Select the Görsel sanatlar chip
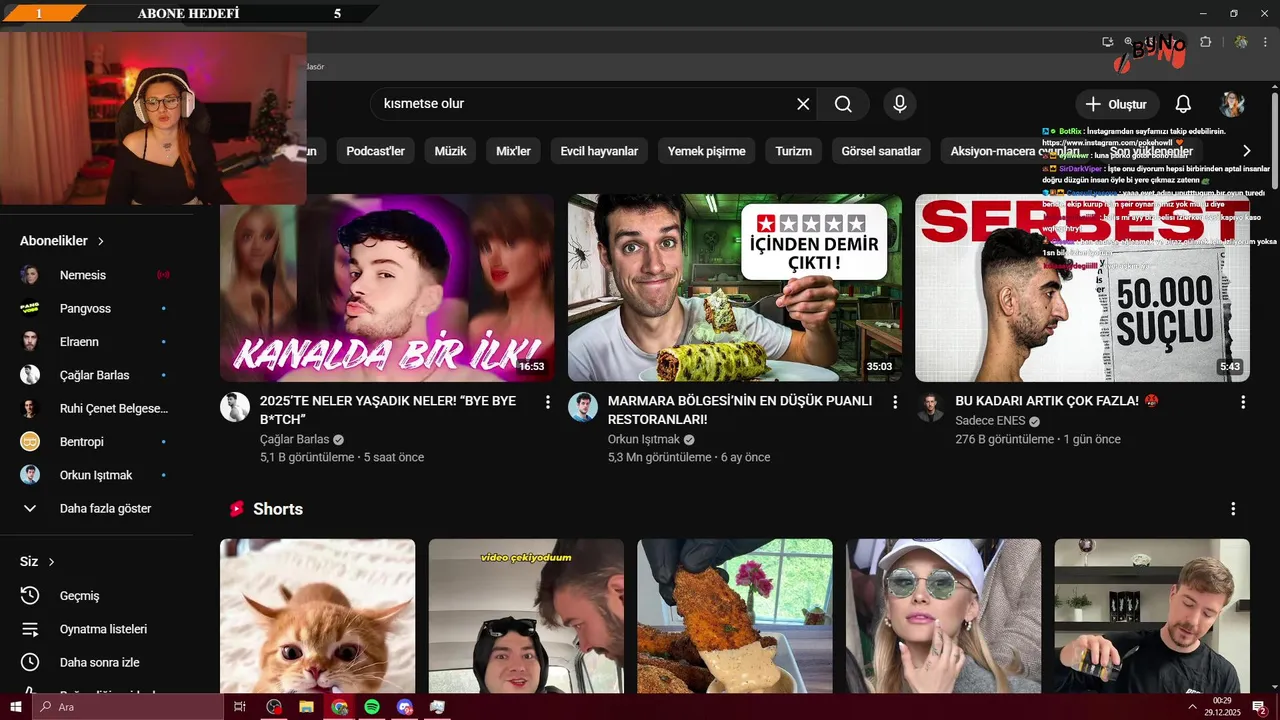Screen dimensions: 1280x720 [x=881, y=151]
